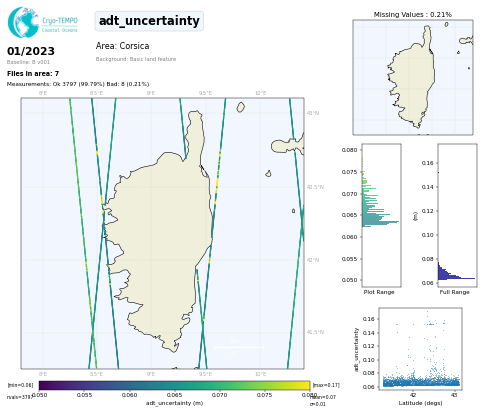
Task: Click the Corsica island on main map
Action: 160,233
